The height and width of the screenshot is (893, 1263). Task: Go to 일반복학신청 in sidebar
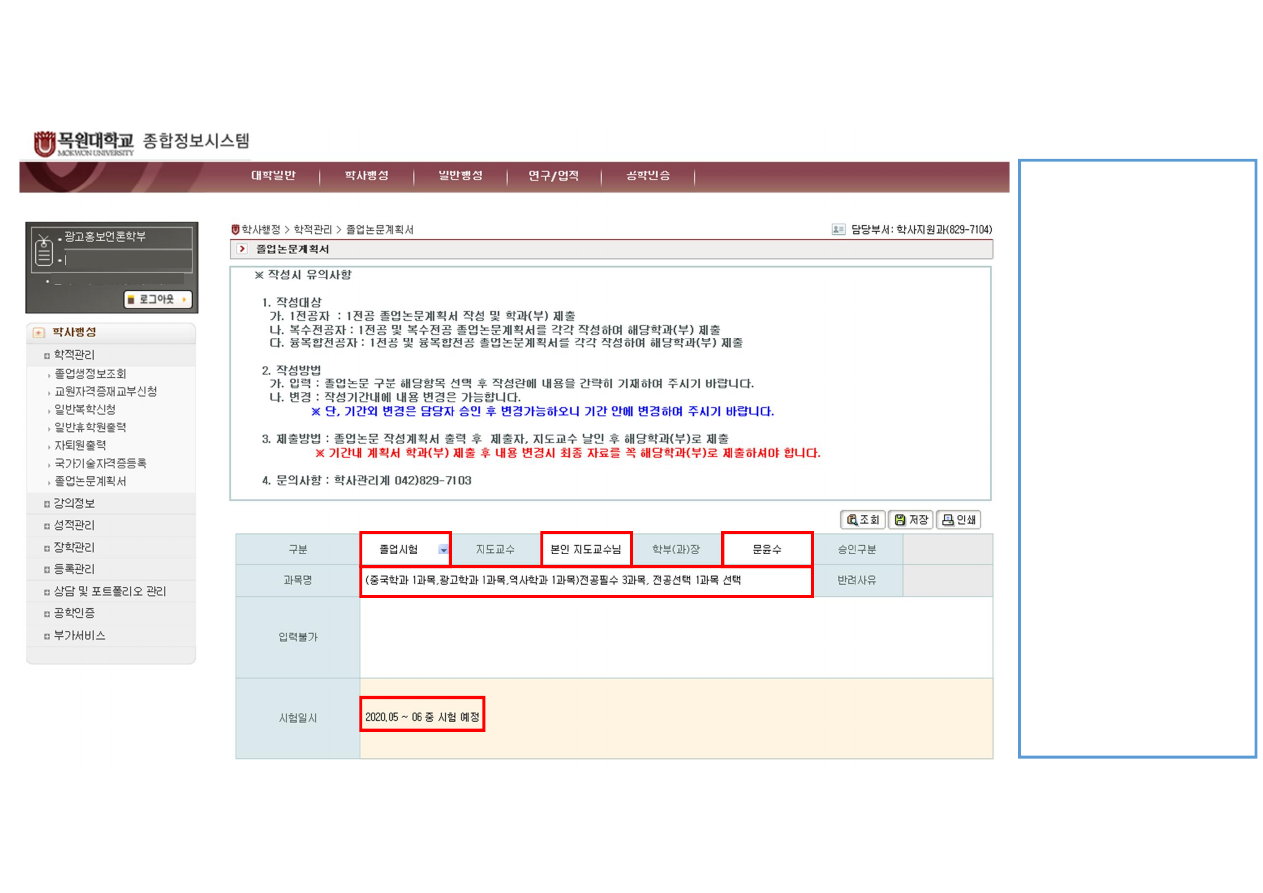(x=85, y=410)
